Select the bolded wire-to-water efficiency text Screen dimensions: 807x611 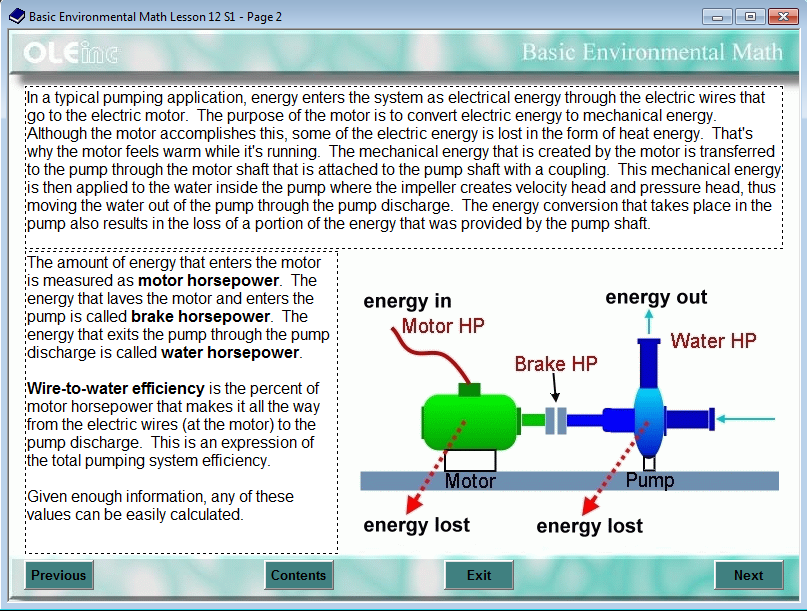104,388
